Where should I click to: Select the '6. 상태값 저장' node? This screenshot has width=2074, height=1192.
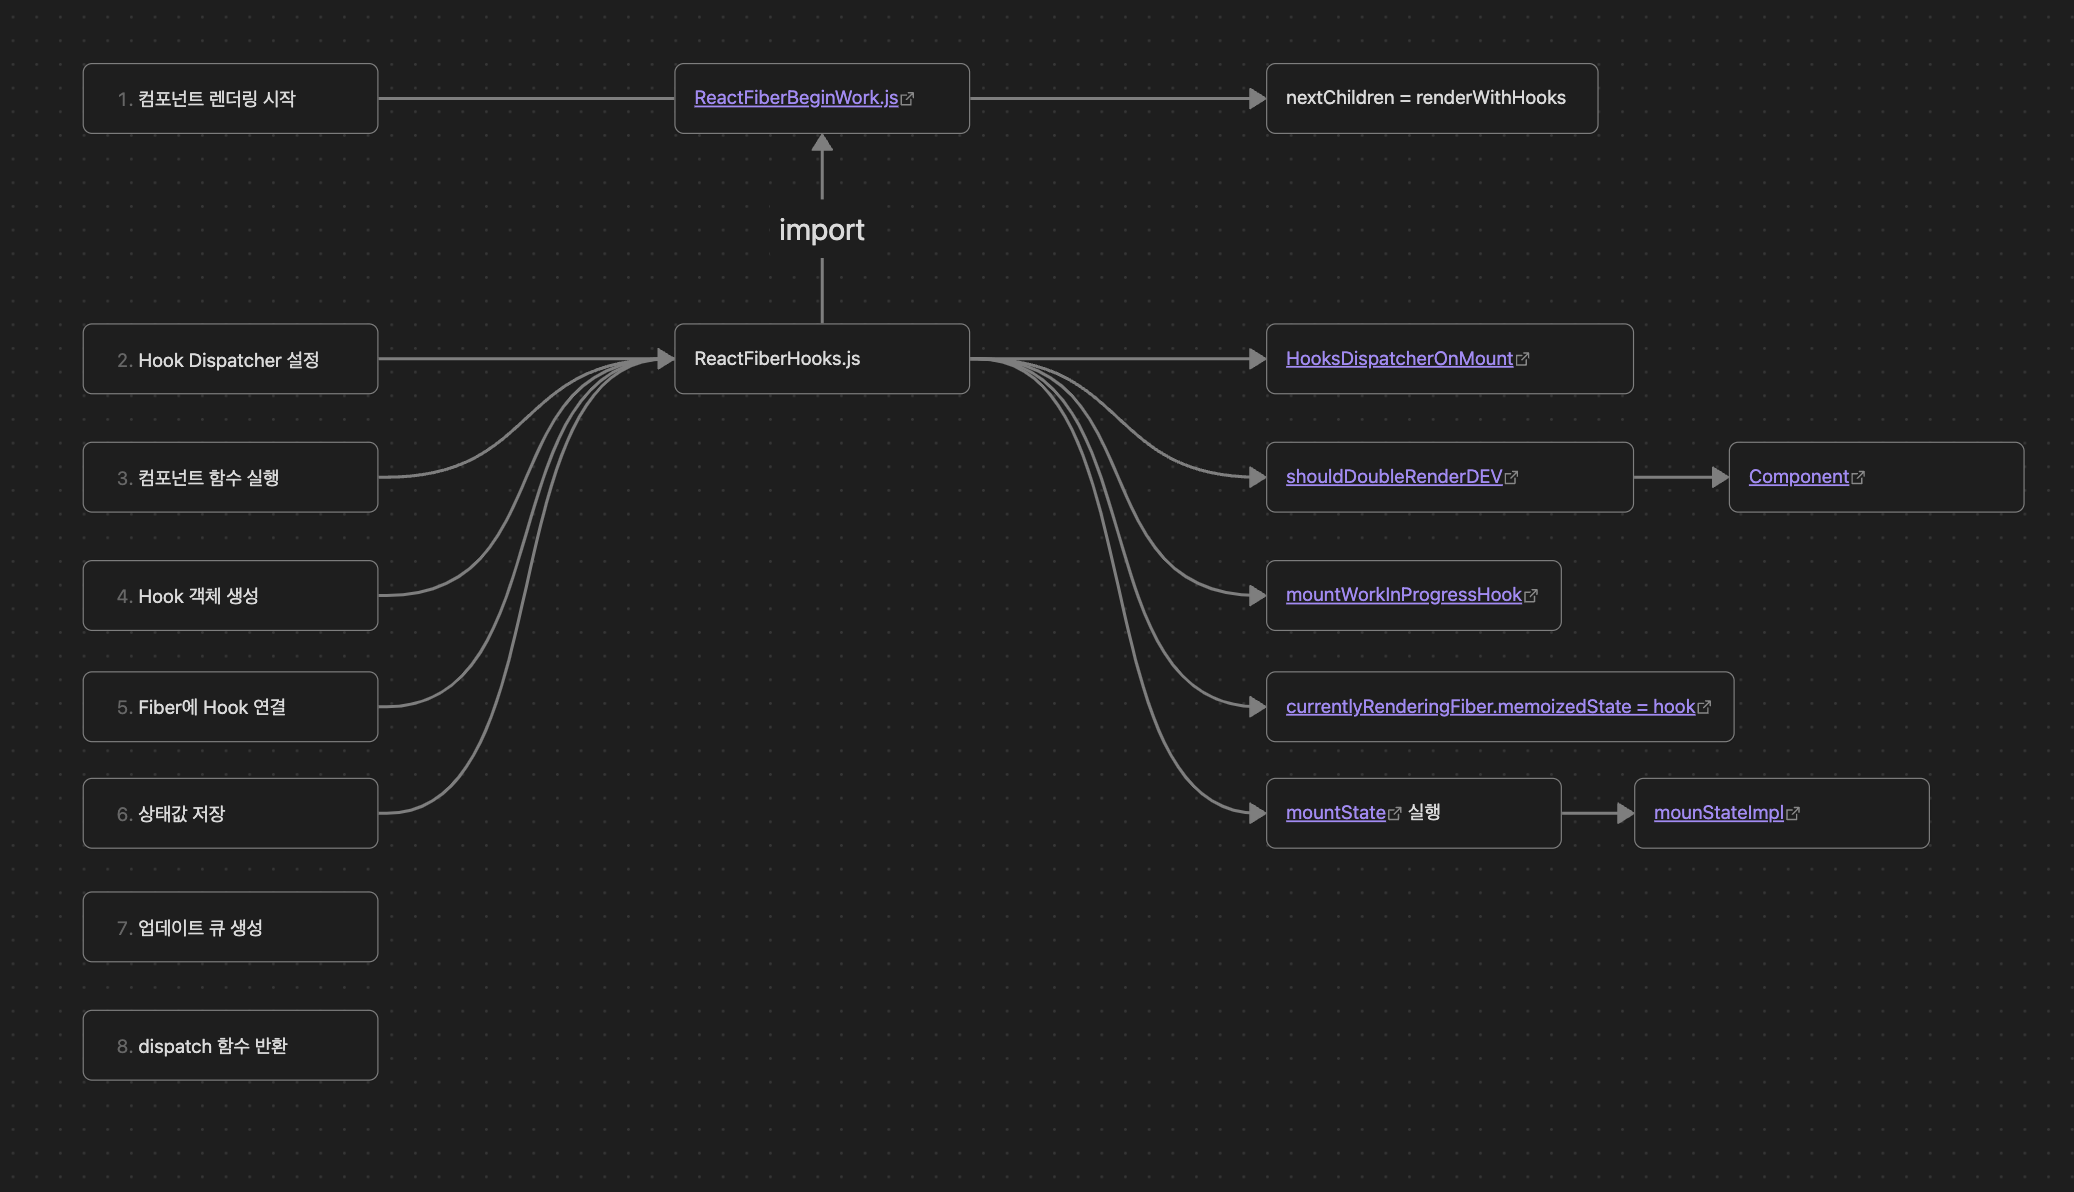(x=230, y=813)
